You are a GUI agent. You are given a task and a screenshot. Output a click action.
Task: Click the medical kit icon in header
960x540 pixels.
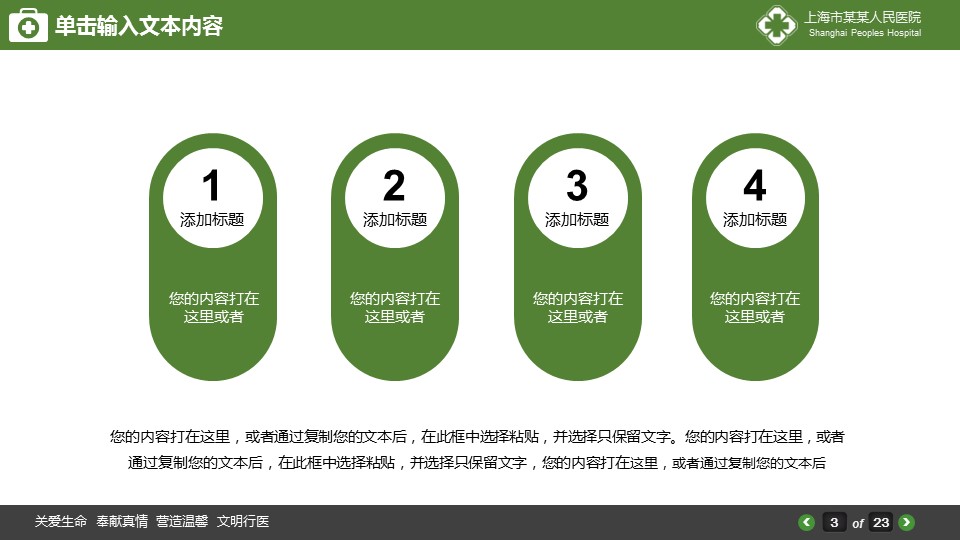(28, 26)
